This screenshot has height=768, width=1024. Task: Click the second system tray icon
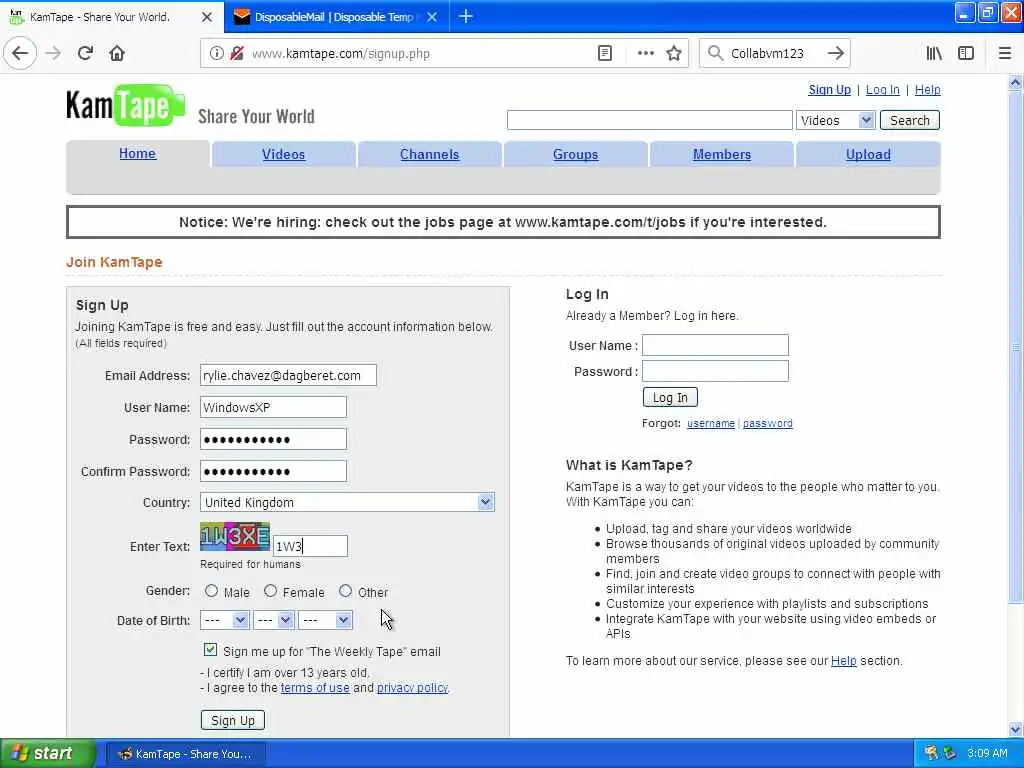(950, 753)
